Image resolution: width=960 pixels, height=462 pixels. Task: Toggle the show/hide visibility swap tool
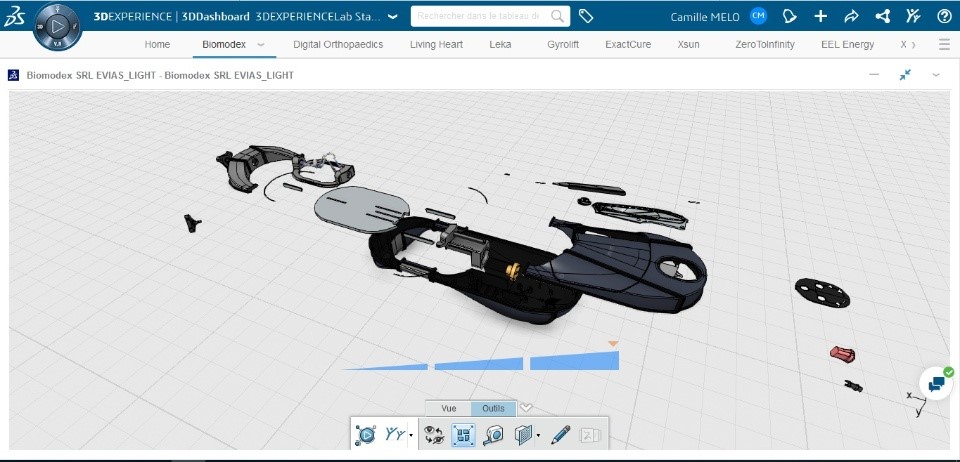click(433, 434)
